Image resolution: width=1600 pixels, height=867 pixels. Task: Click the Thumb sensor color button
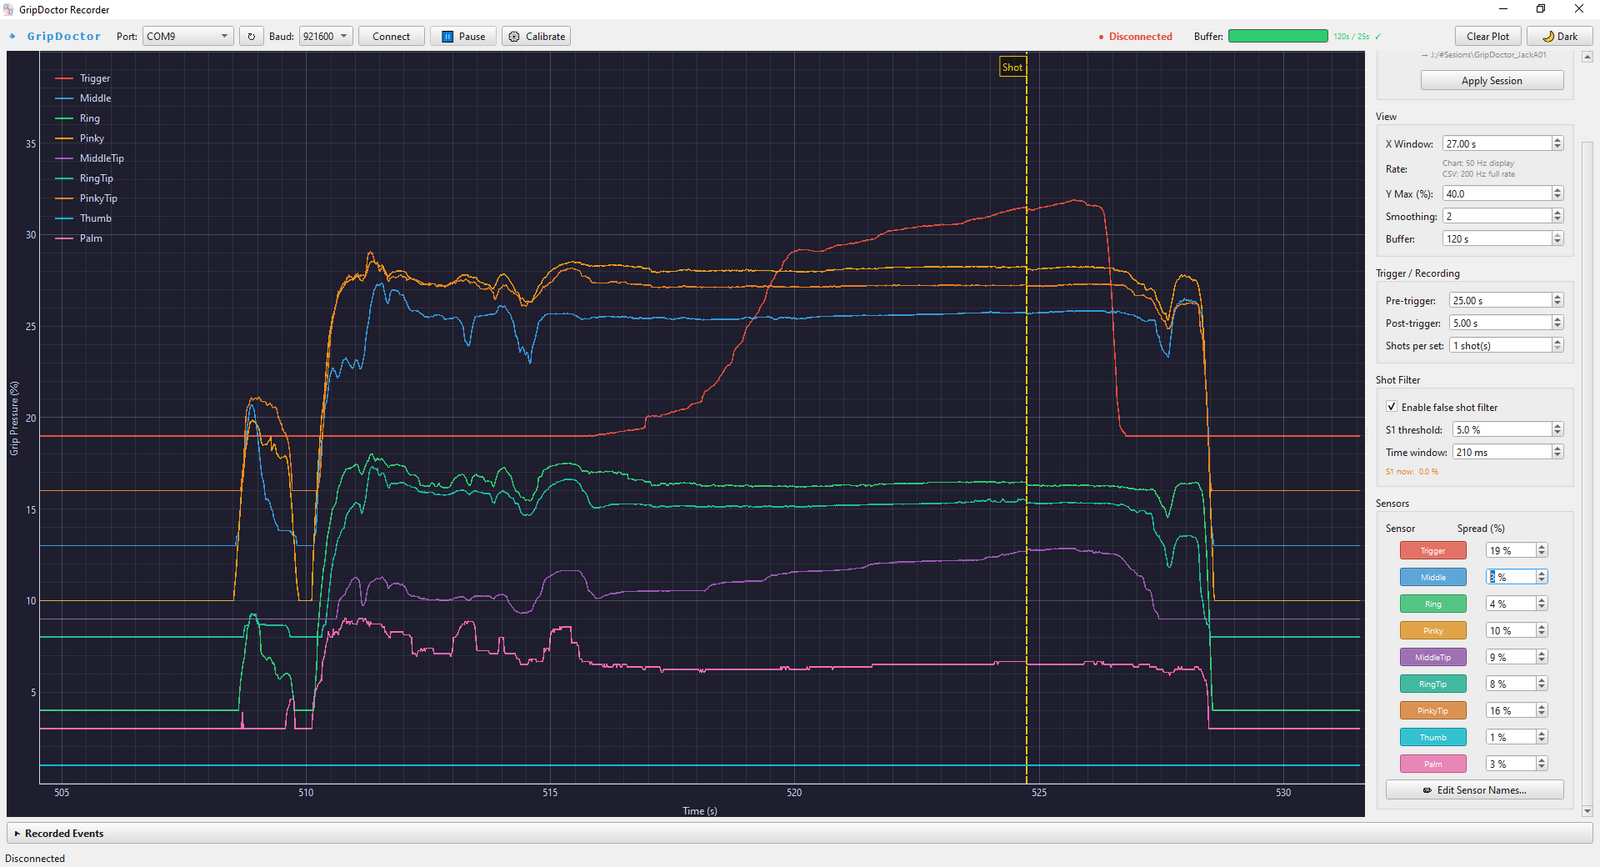[1433, 737]
